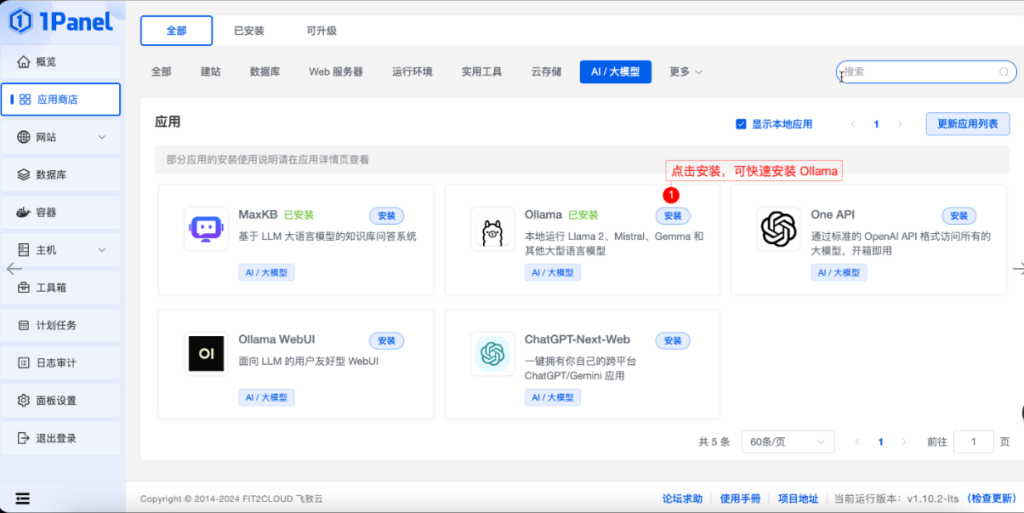Go to next page in bottom pager
The height and width of the screenshot is (513, 1024).
point(904,442)
